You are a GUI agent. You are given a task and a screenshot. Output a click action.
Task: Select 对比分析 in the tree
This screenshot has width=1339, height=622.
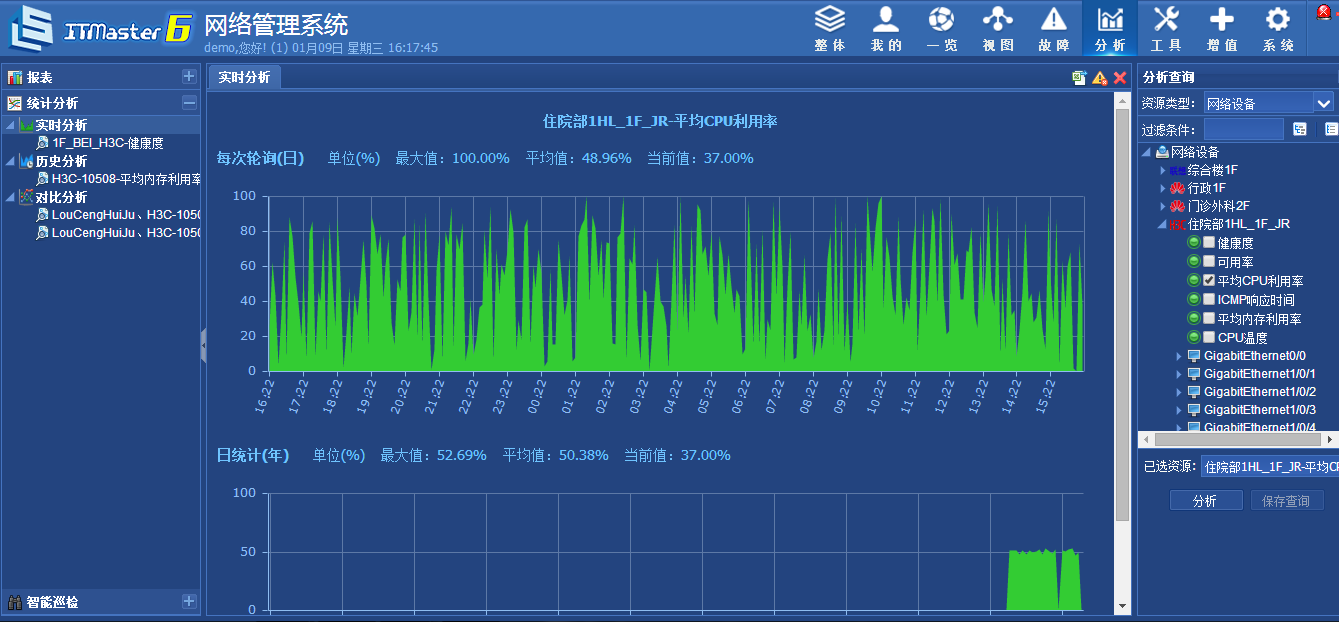[61, 197]
